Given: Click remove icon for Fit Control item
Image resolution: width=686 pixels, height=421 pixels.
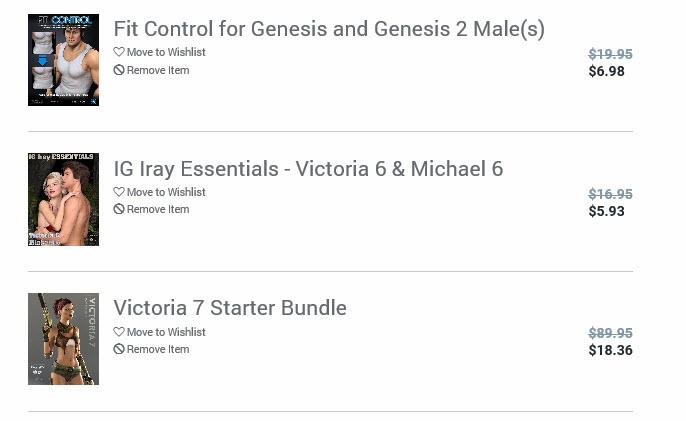Looking at the screenshot, I should tap(119, 70).
